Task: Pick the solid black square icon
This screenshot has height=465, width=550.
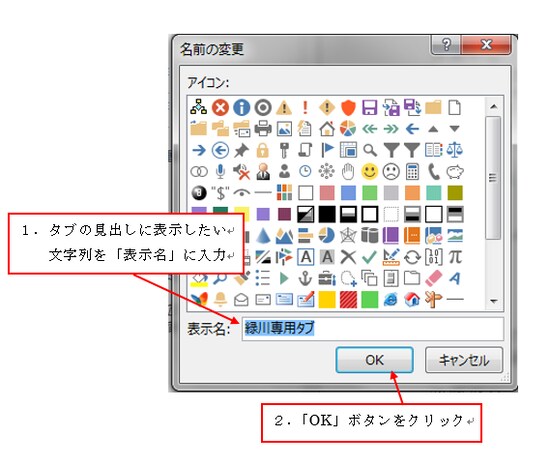Action: pos(327,214)
